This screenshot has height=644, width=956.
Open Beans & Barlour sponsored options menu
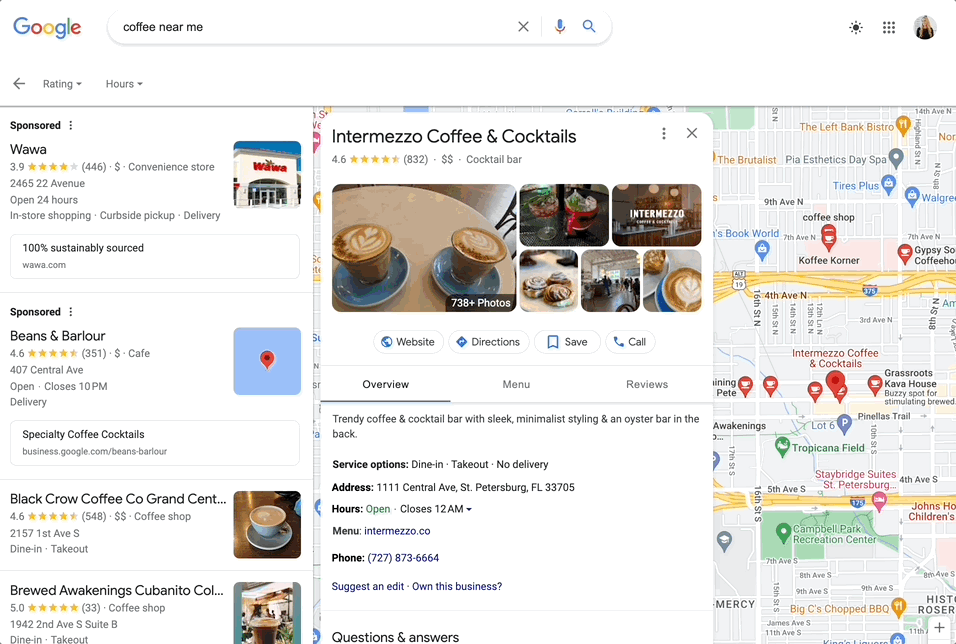click(x=71, y=312)
